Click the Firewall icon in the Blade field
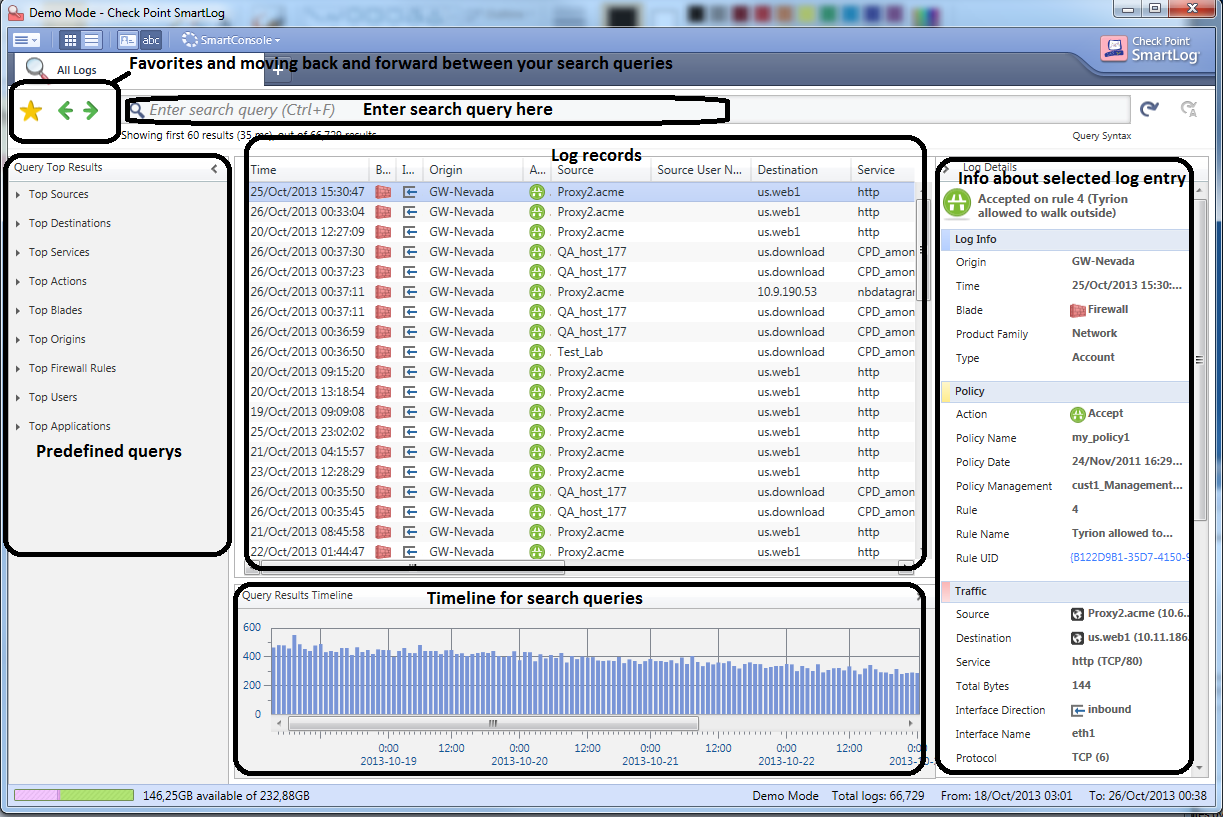 pos(1078,310)
